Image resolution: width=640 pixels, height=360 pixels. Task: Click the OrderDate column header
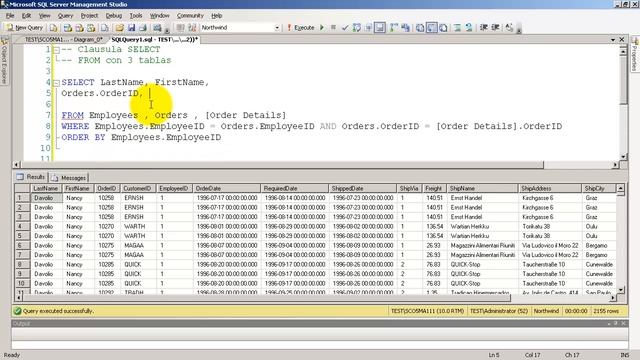[227, 188]
